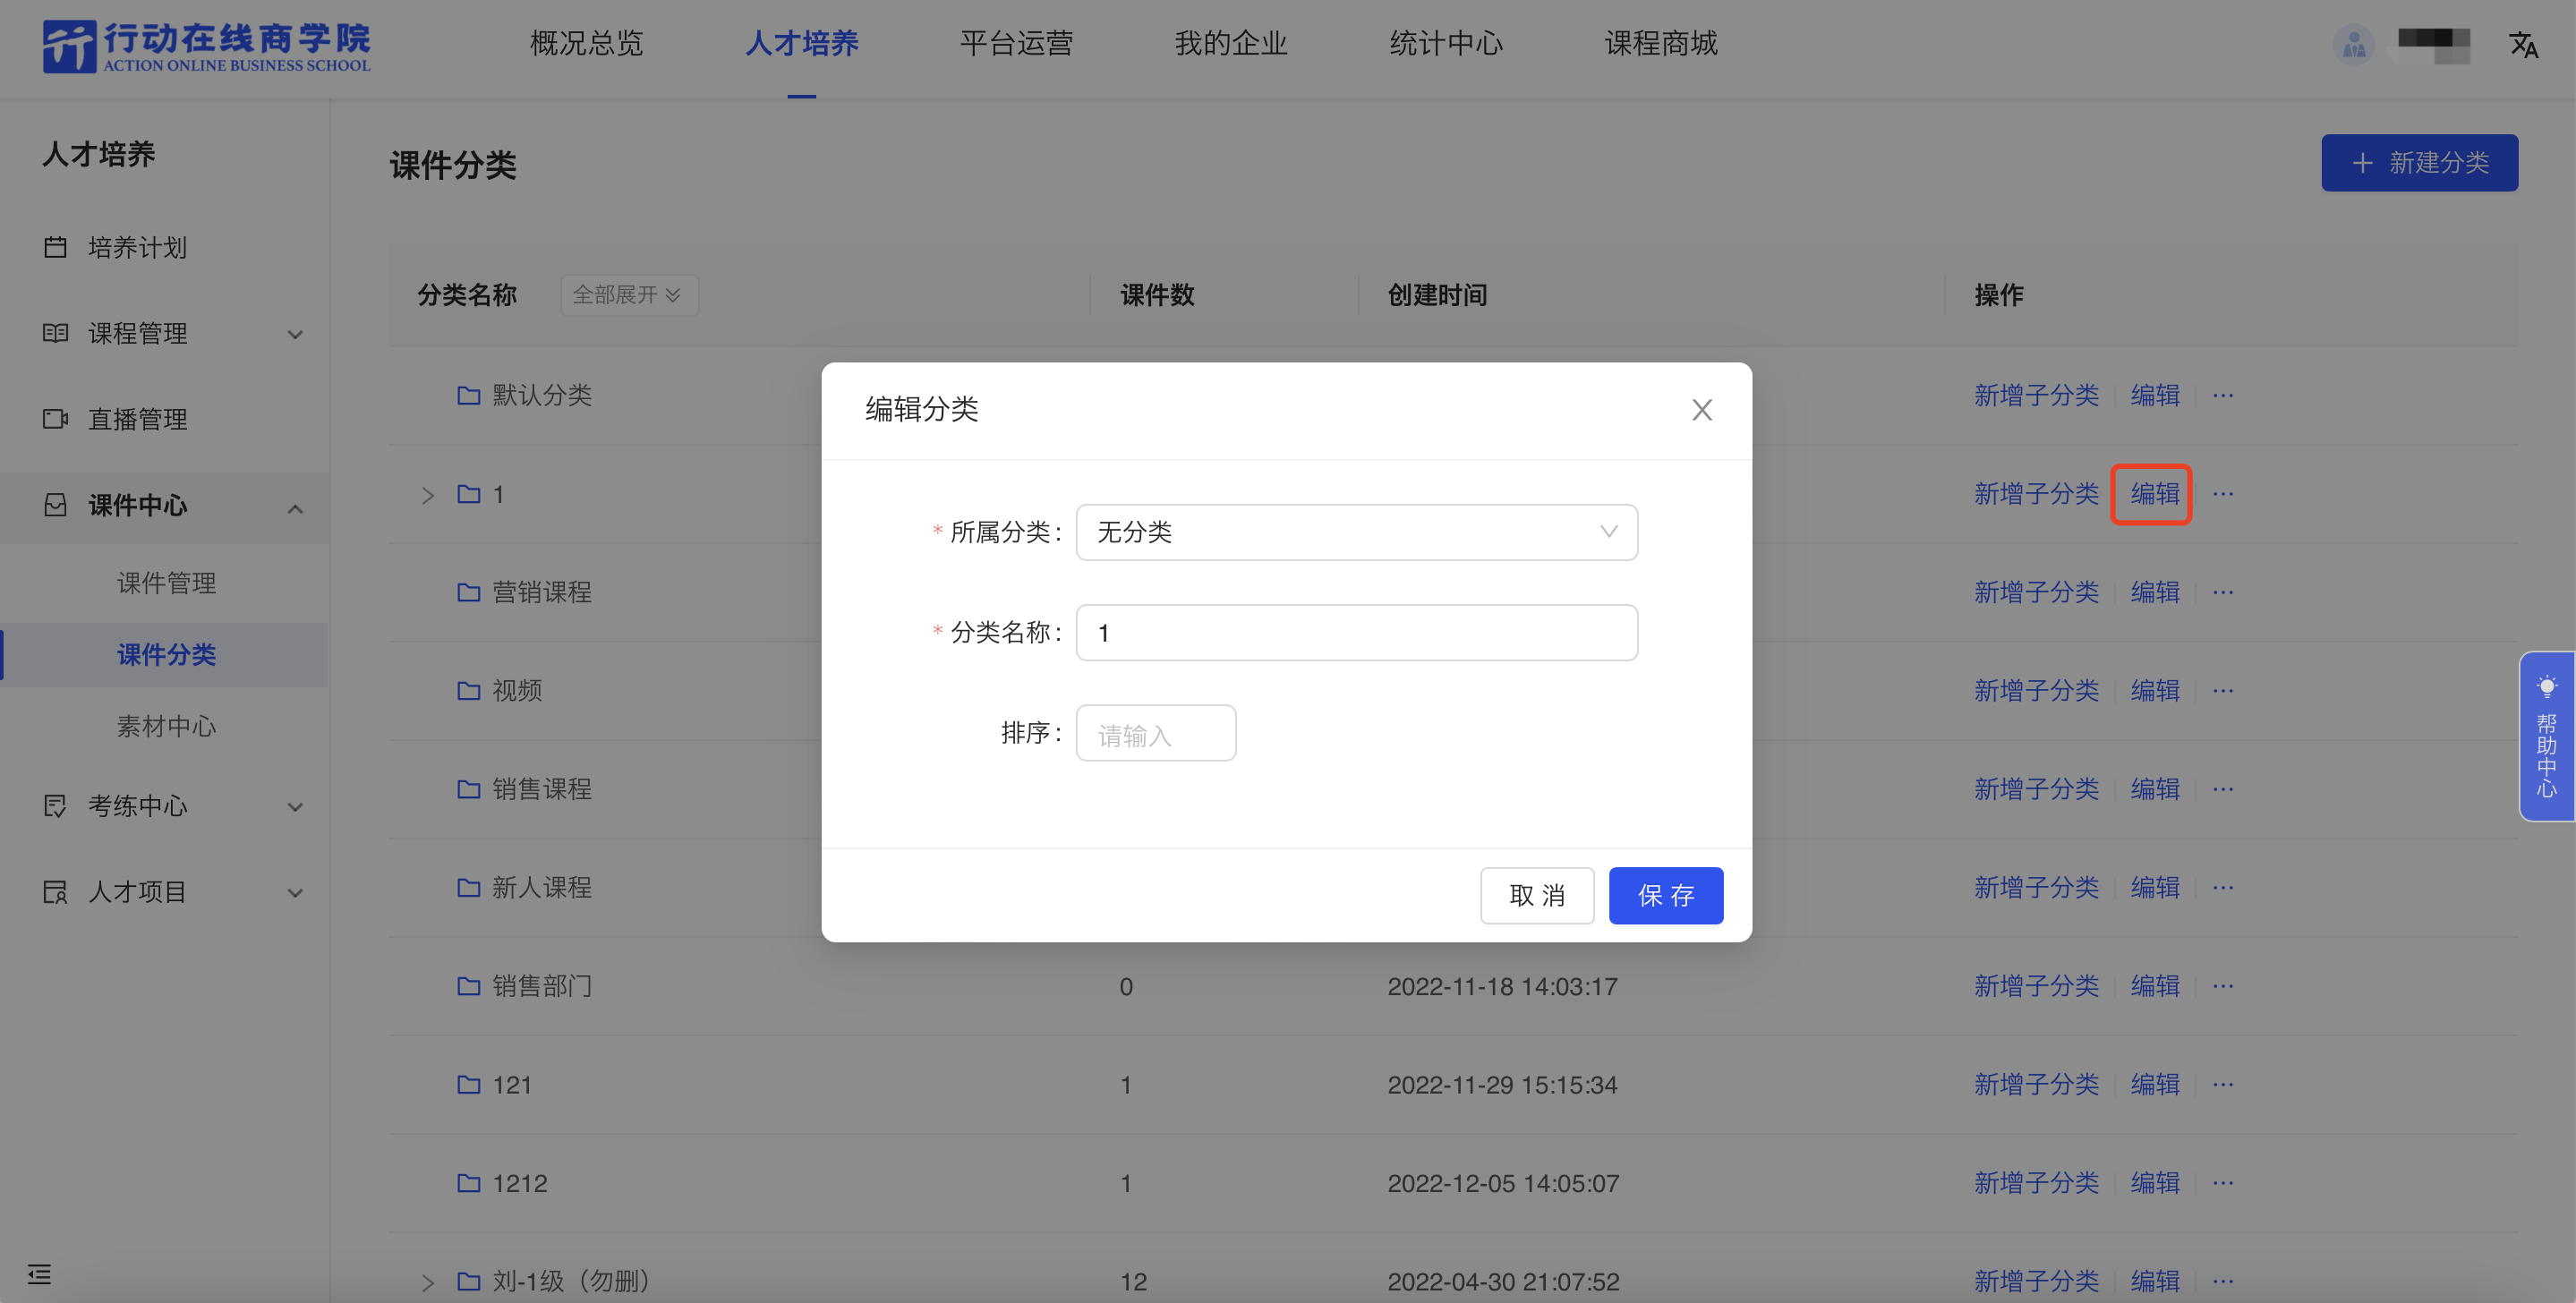The height and width of the screenshot is (1303, 2576).
Task: Click 新增子分类 for 1212 row
Action: (2036, 1183)
